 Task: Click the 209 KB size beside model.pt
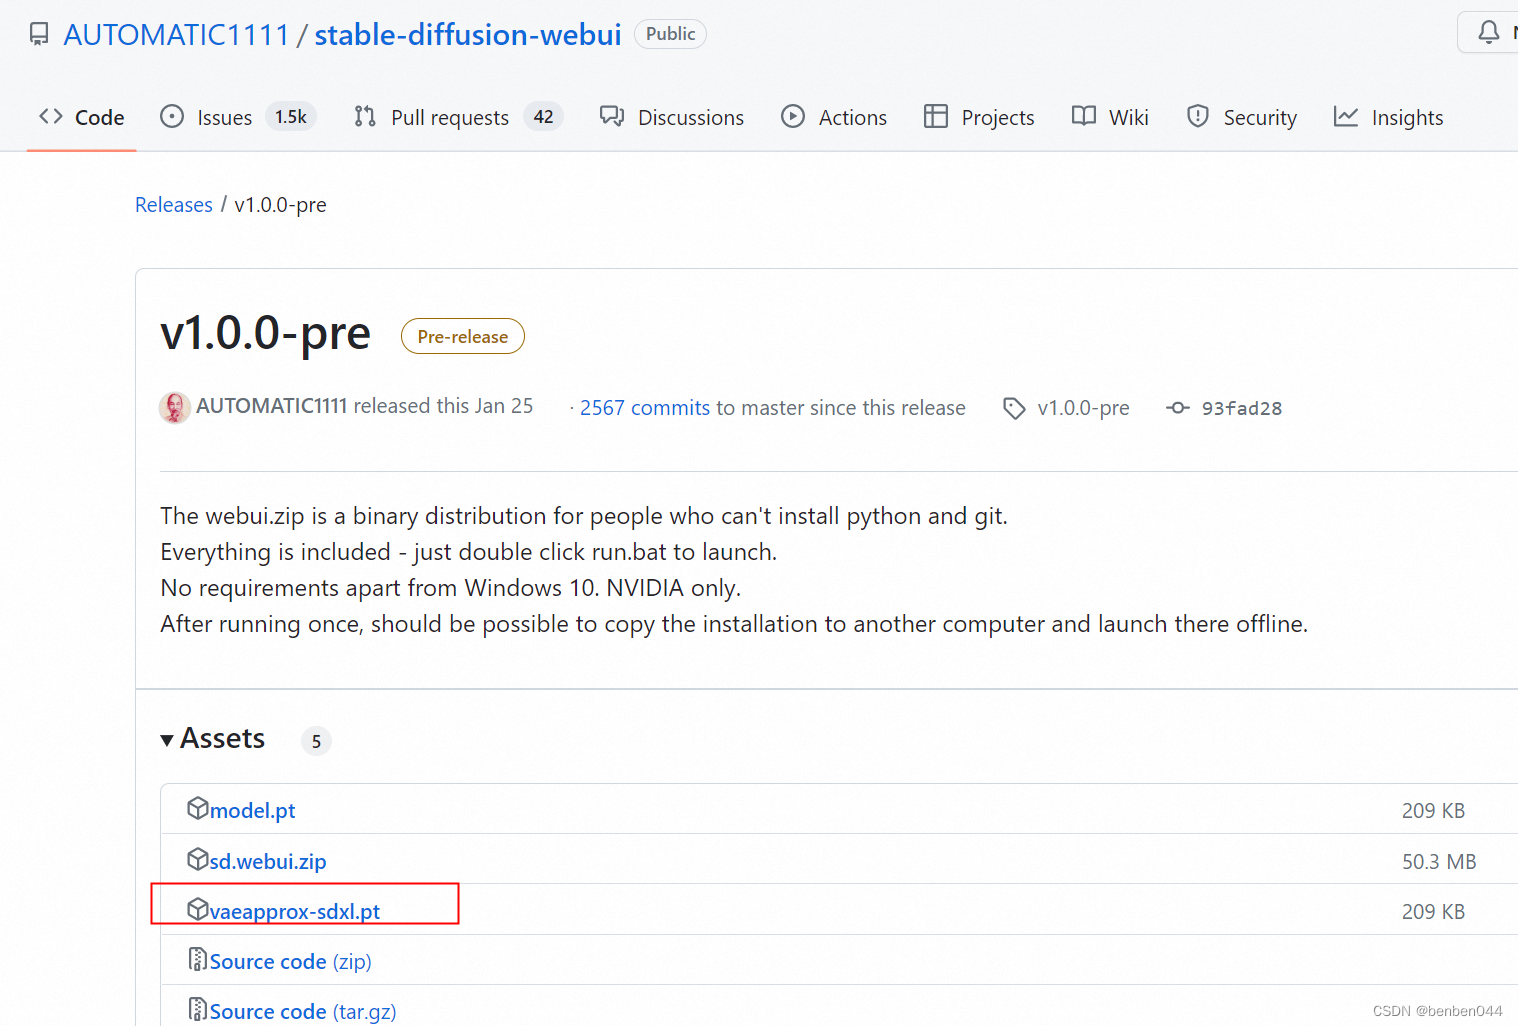[1433, 811]
